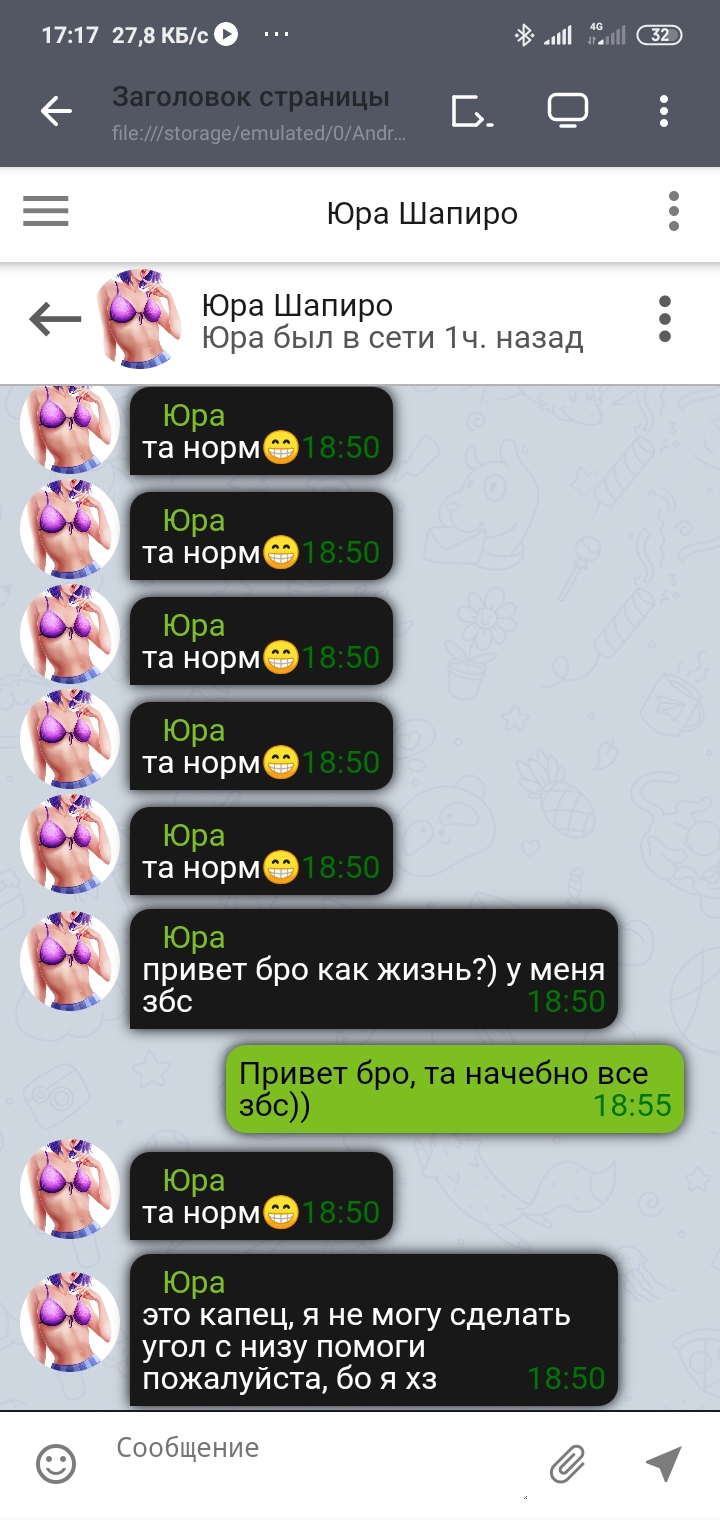Tap the paperclip attach file icon
The width and height of the screenshot is (720, 1520).
point(567,1464)
